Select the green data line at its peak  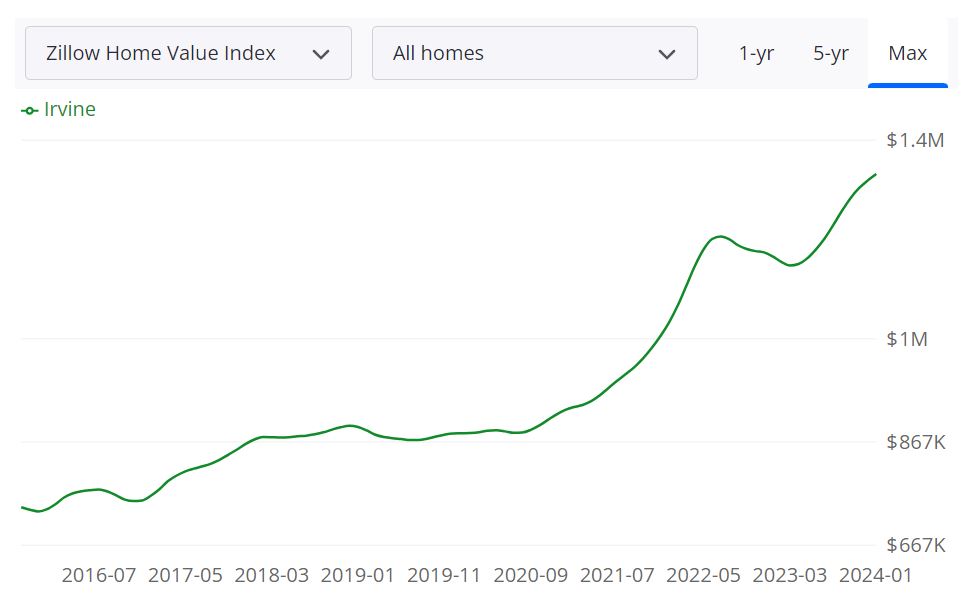click(718, 237)
